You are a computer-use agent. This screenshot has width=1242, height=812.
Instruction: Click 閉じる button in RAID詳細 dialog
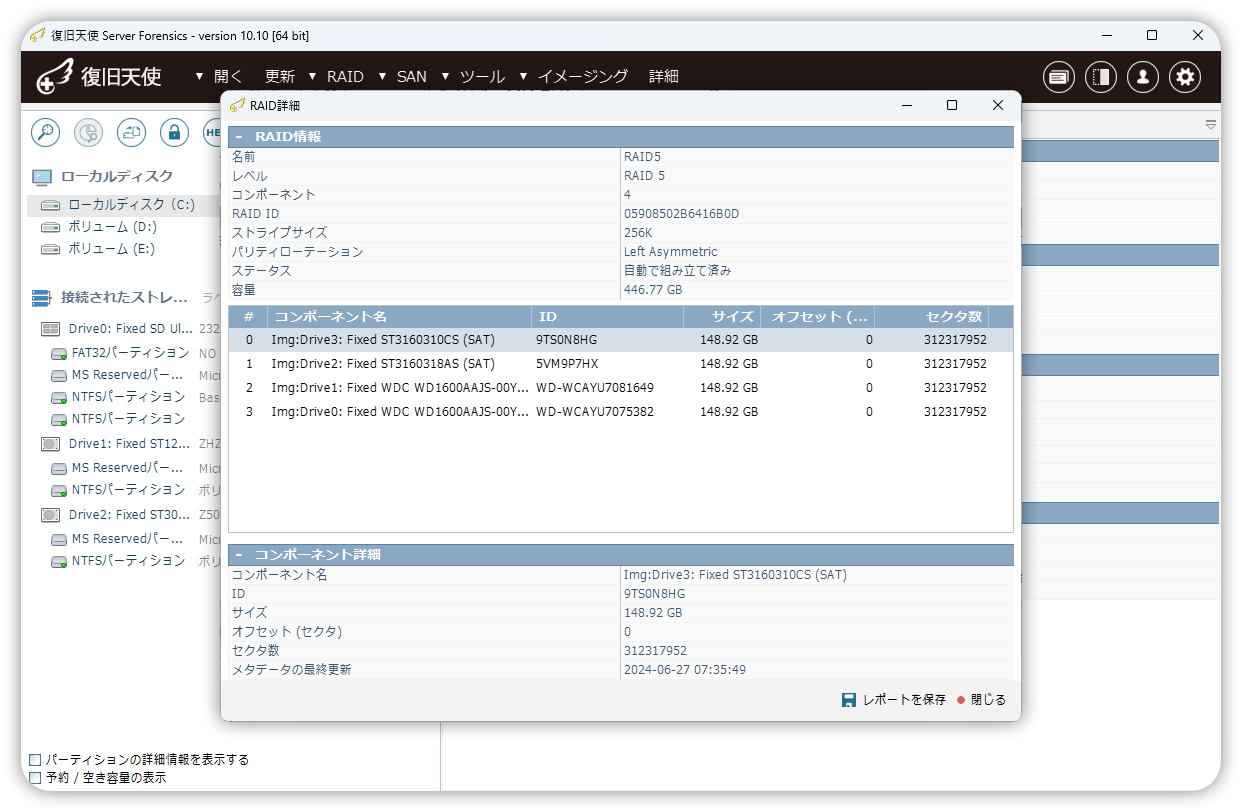point(981,700)
